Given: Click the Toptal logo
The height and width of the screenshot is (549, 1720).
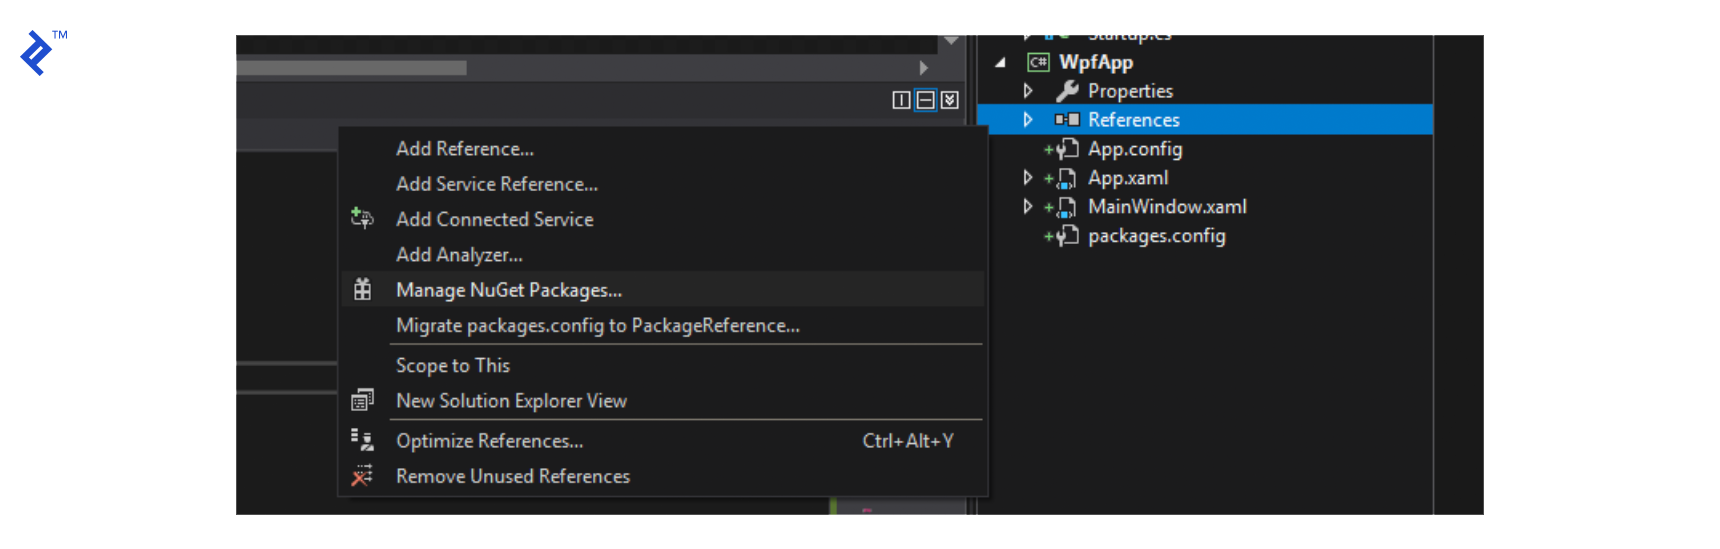Looking at the screenshot, I should tap(43, 52).
